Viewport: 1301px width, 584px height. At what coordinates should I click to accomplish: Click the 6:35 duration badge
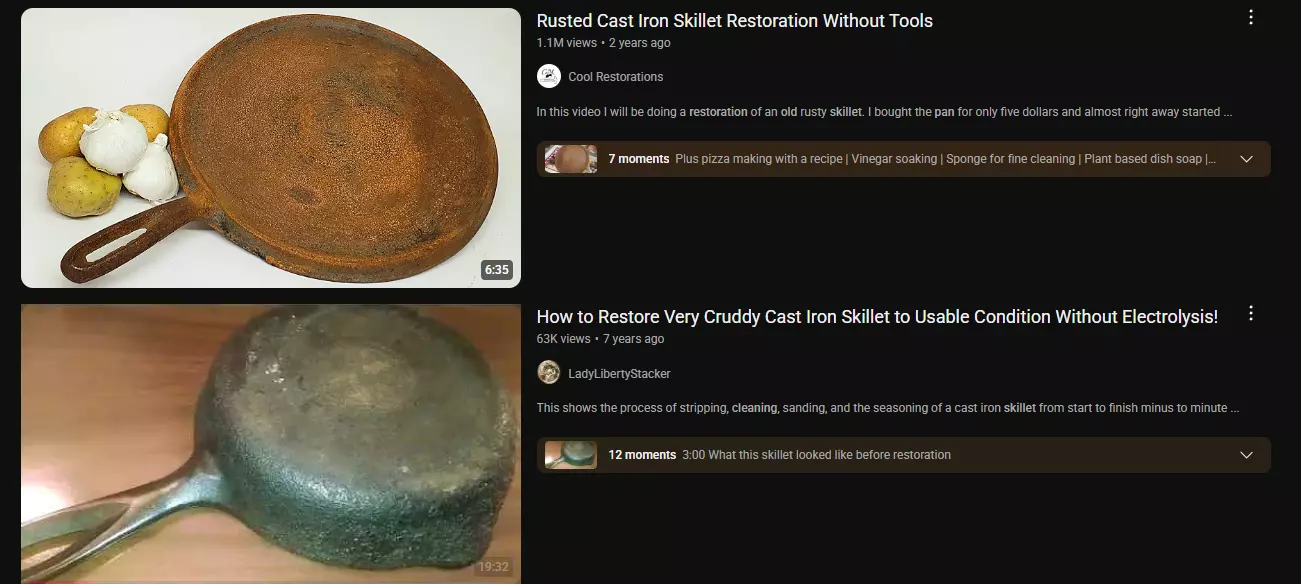point(497,270)
